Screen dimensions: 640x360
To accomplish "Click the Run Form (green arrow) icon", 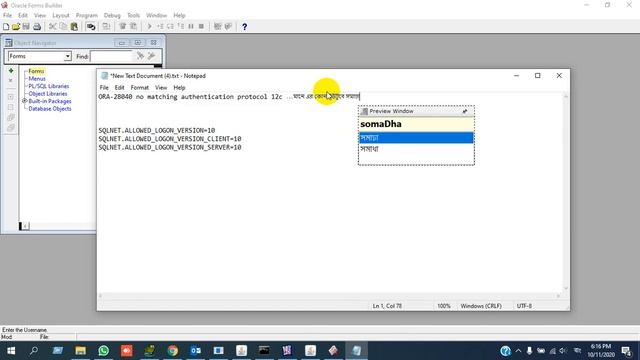I will (x=149, y=27).
